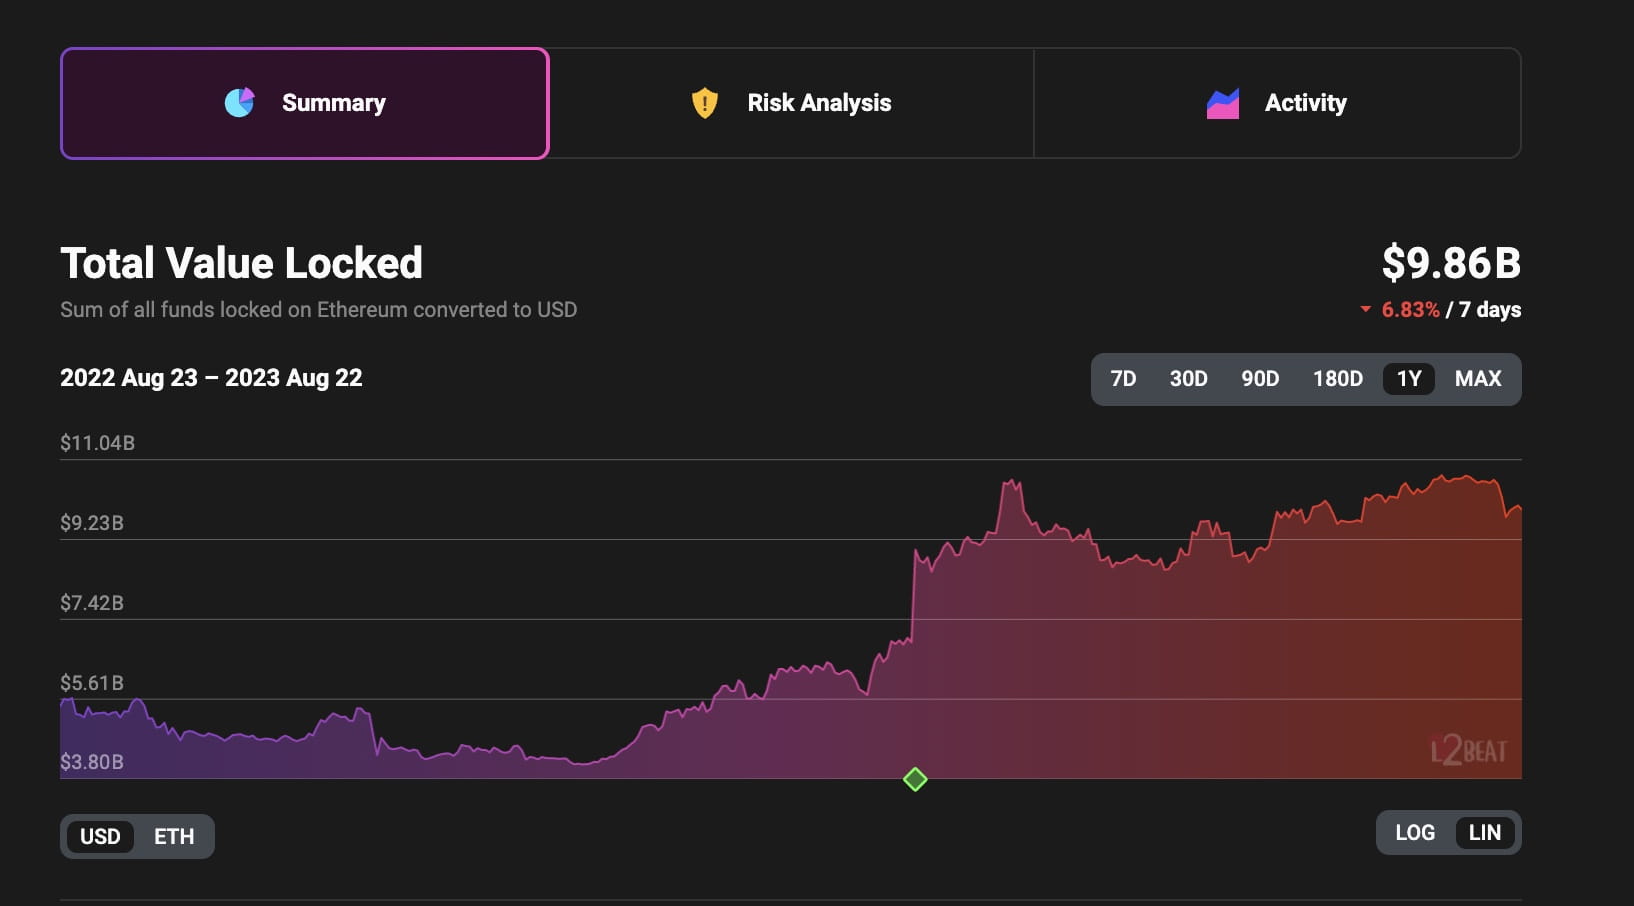This screenshot has height=906, width=1634.
Task: Click the red downward triangle beside 6.83%
Action: pyautogui.click(x=1366, y=310)
